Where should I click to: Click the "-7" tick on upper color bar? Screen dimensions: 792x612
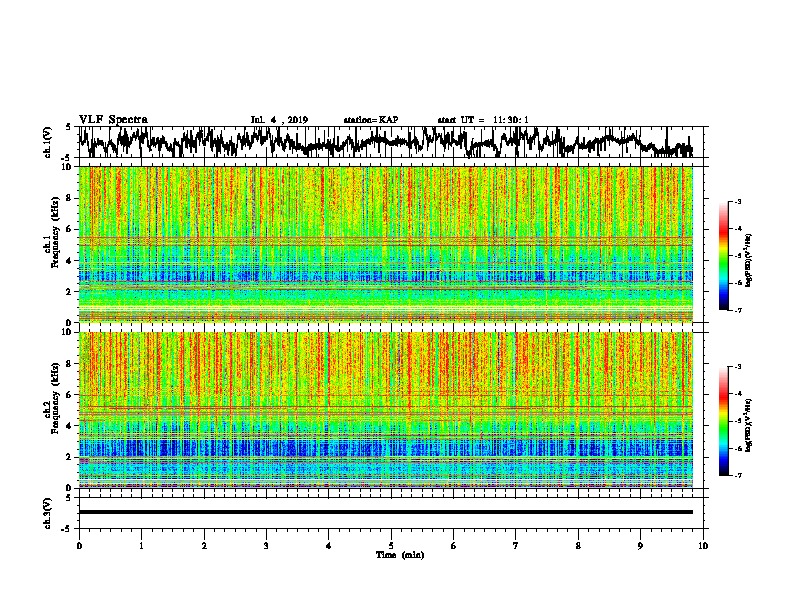[738, 310]
